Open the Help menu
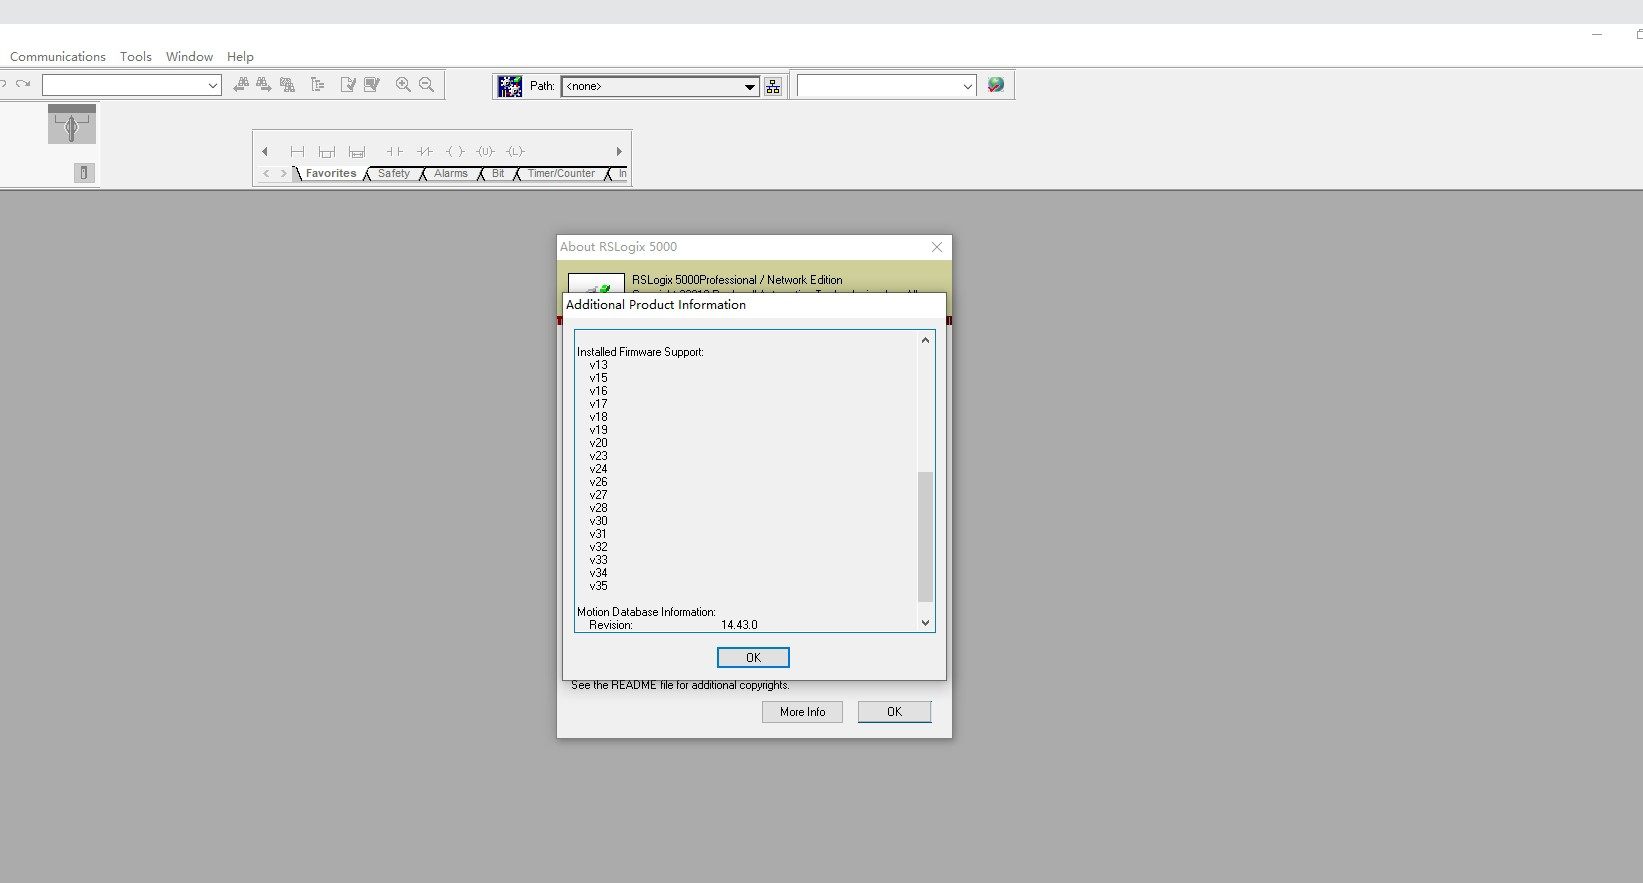The height and width of the screenshot is (883, 1643). click(240, 57)
